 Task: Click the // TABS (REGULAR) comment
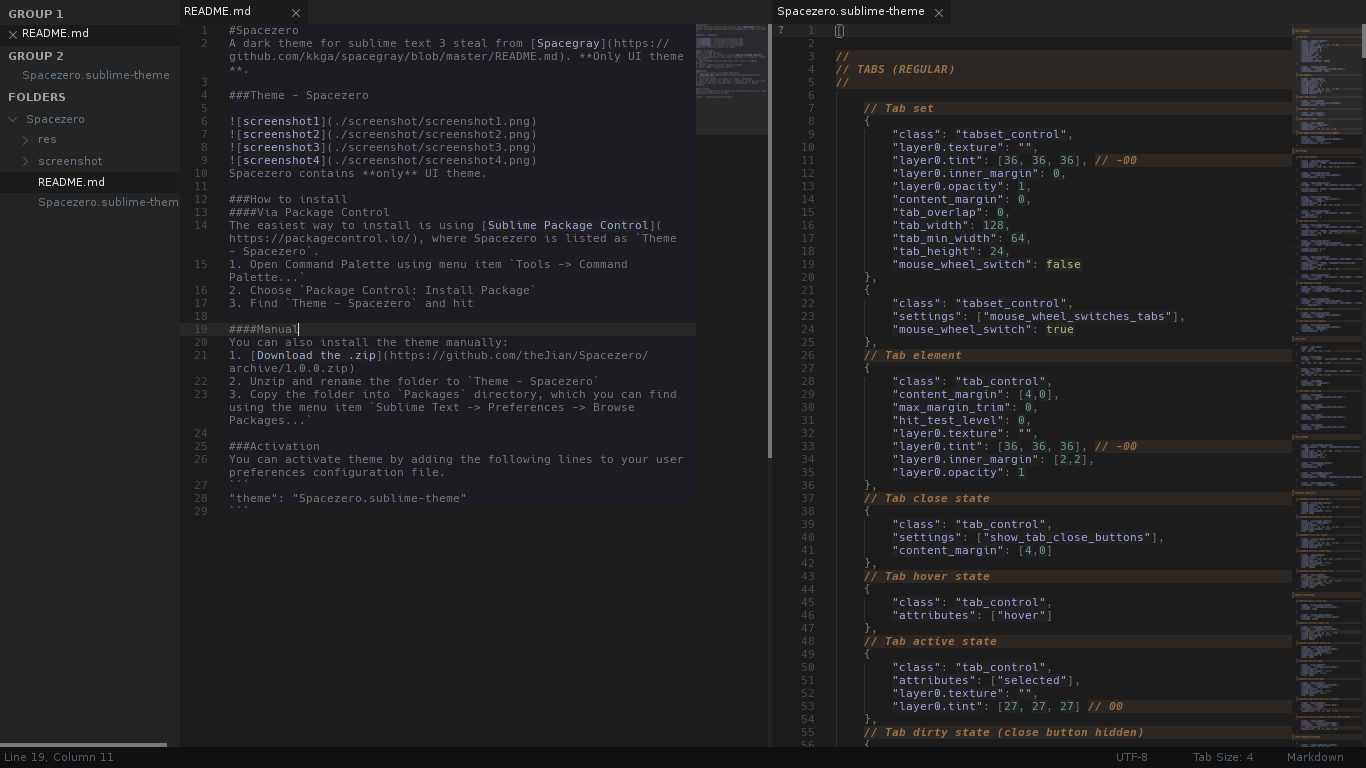[895, 69]
